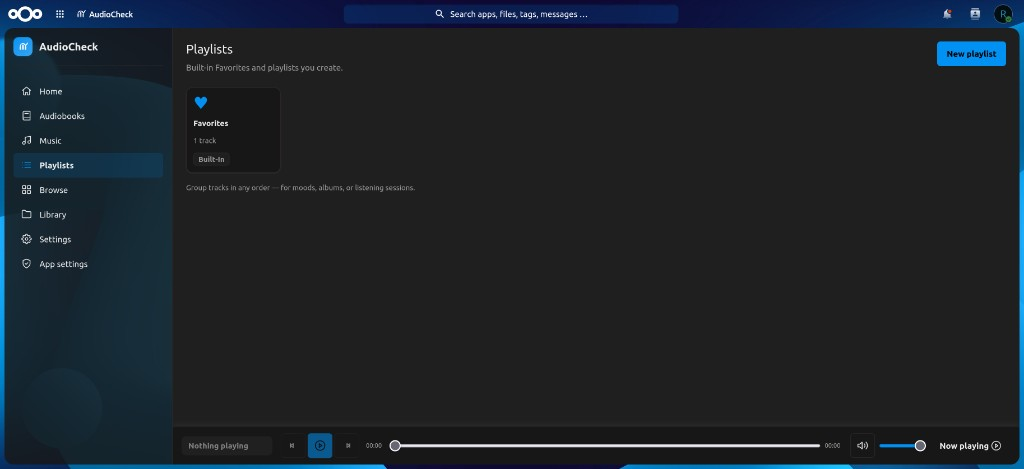Viewport: 1024px width, 469px height.
Task: Open the Browse section
Action: point(88,190)
